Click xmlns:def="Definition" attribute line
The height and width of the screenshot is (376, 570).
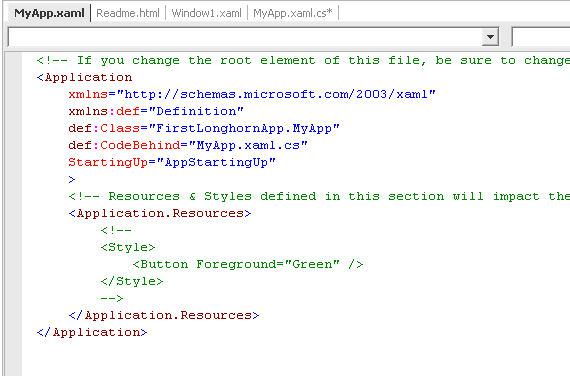(156, 111)
